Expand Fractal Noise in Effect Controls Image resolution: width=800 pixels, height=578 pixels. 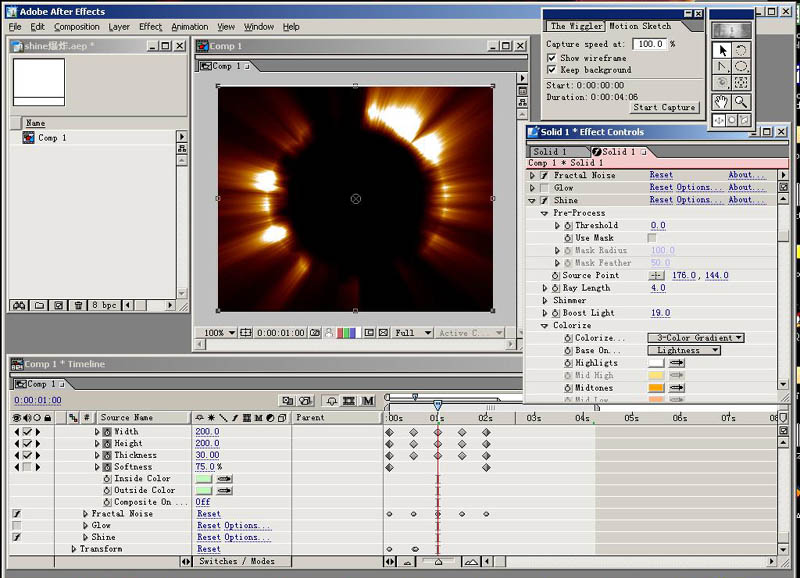(532, 175)
